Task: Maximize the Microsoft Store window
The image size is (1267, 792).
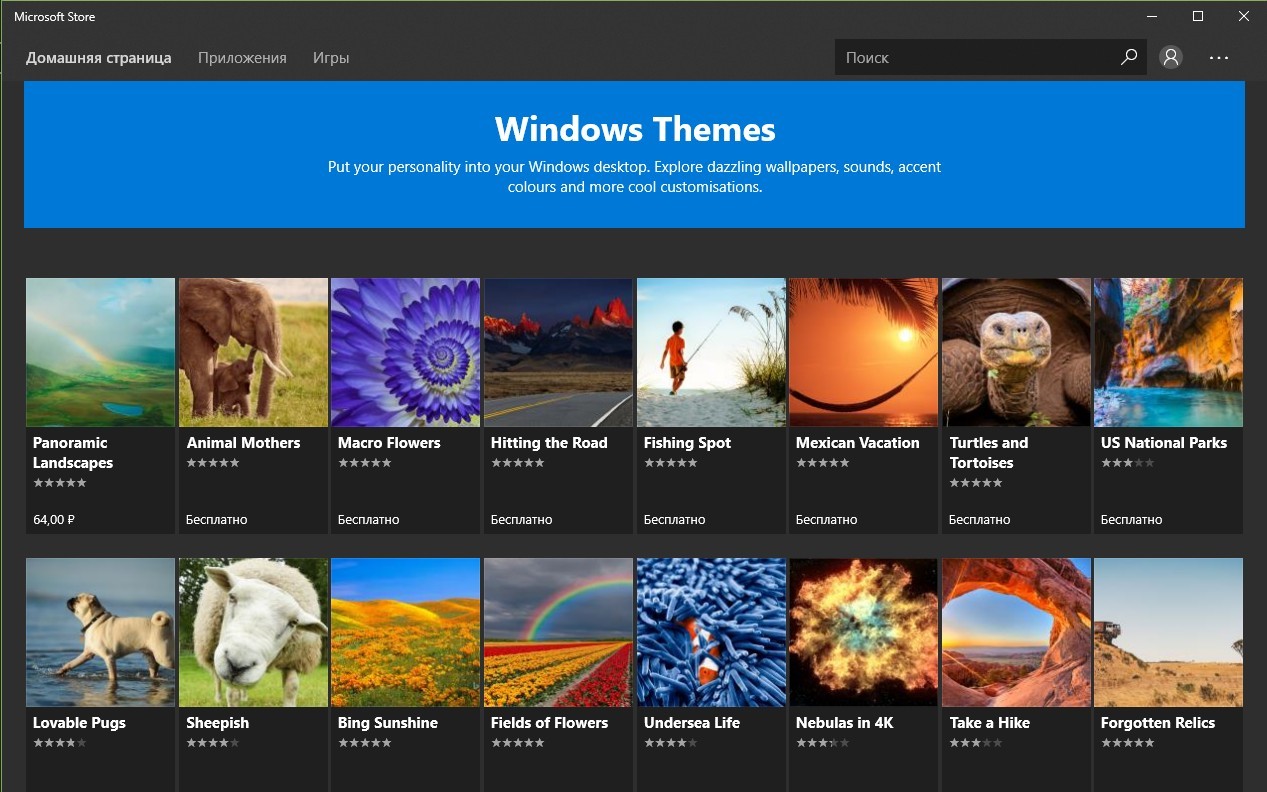Action: click(1197, 16)
